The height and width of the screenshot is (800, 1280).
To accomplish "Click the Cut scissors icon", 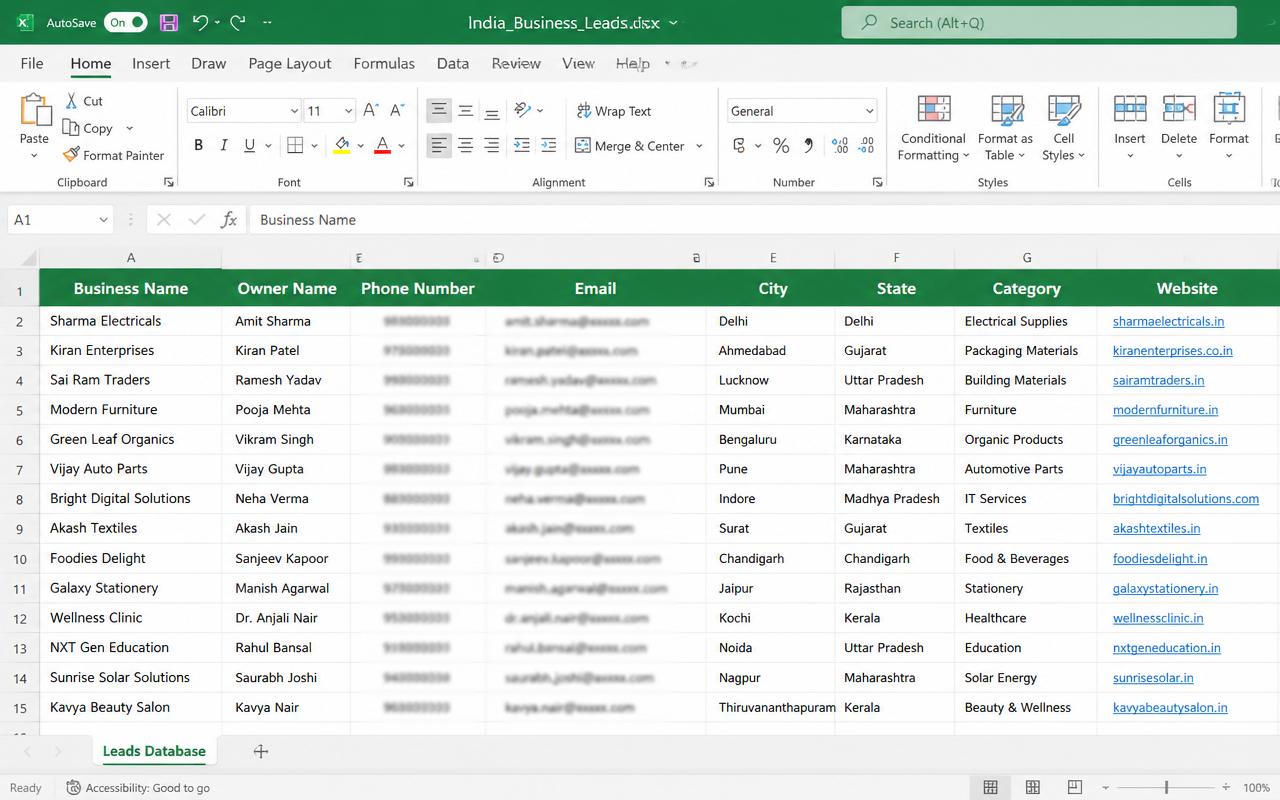I will (71, 101).
